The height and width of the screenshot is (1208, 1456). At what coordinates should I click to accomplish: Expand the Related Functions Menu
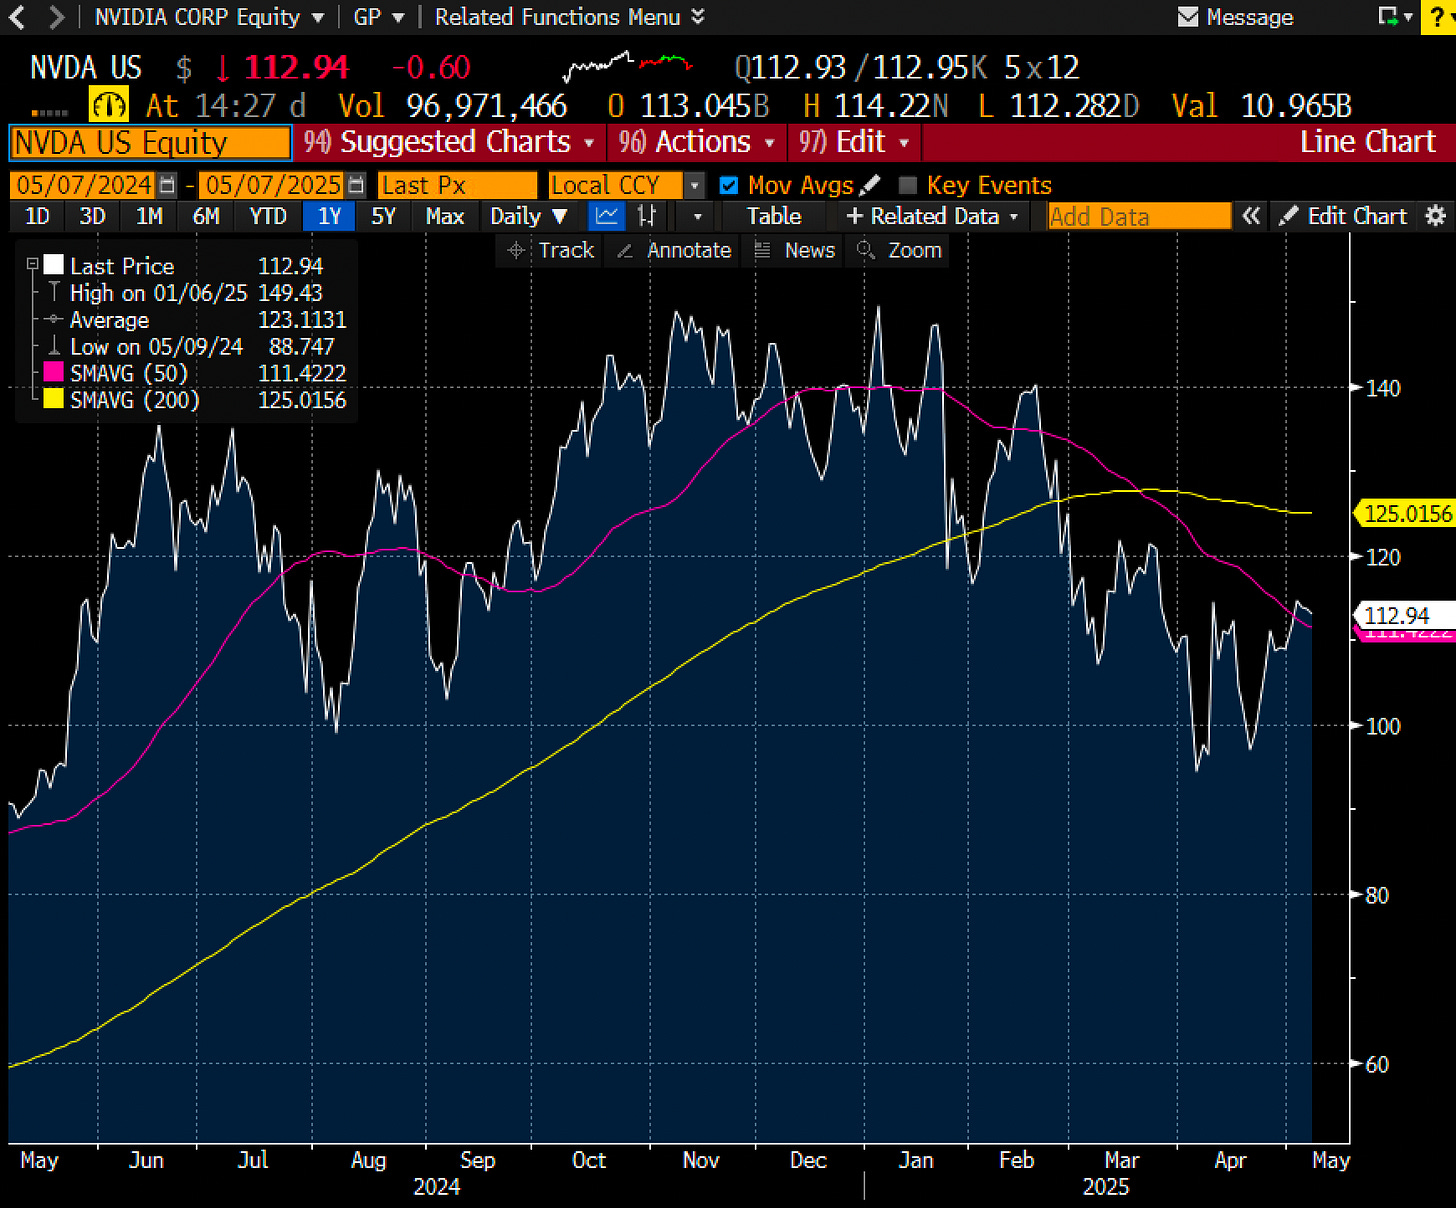pyautogui.click(x=570, y=17)
